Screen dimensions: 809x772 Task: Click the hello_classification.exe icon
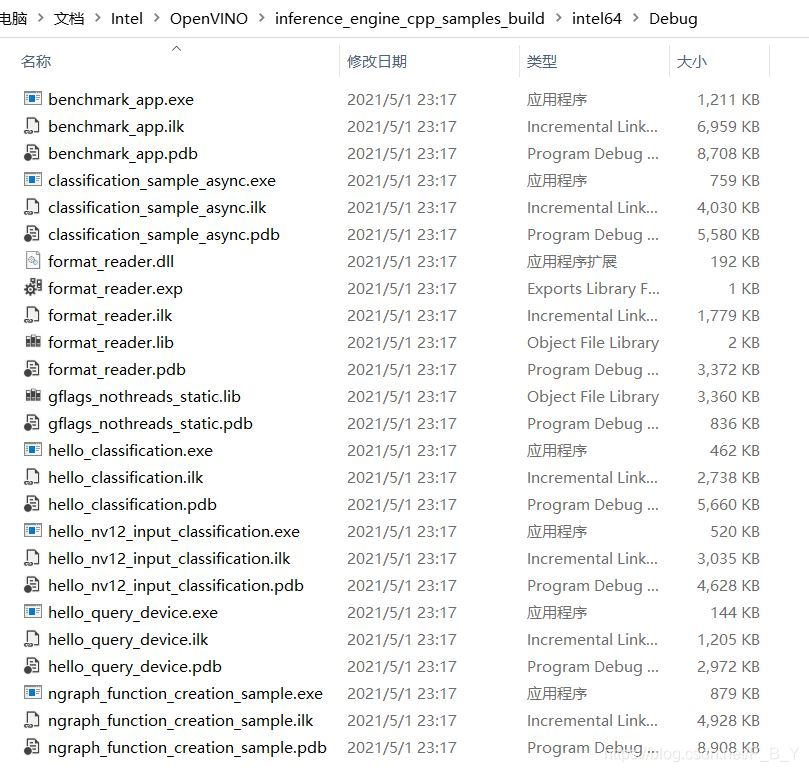pos(33,449)
